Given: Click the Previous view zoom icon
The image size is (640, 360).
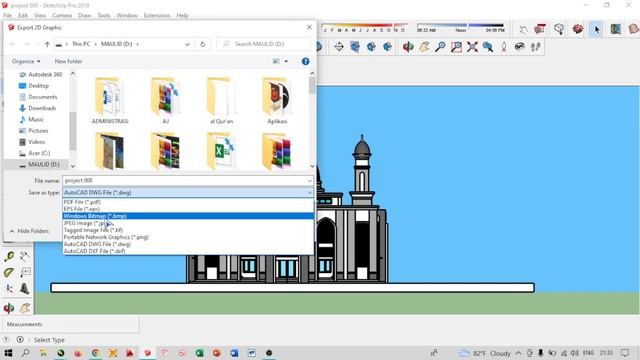Looking at the screenshot, I should click(488, 47).
